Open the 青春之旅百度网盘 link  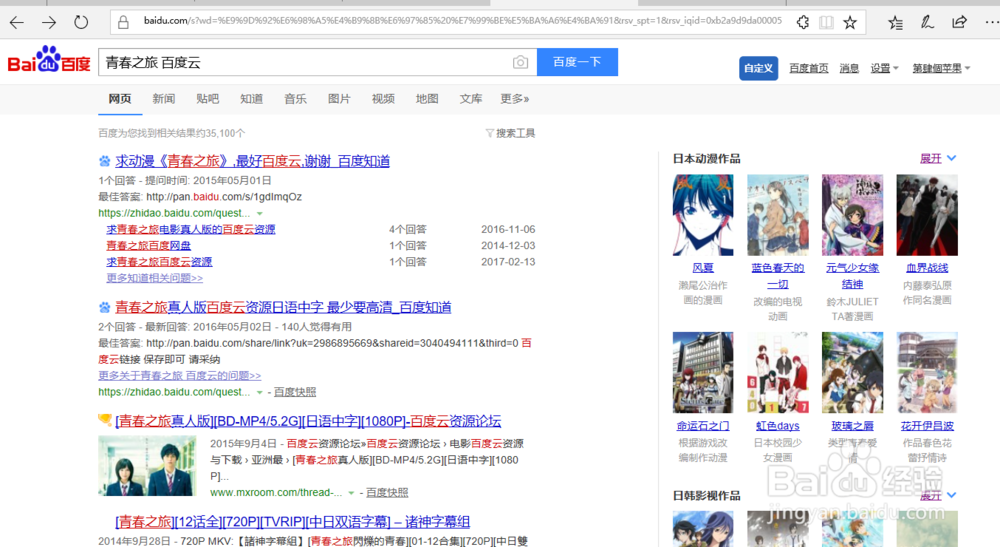click(x=149, y=245)
